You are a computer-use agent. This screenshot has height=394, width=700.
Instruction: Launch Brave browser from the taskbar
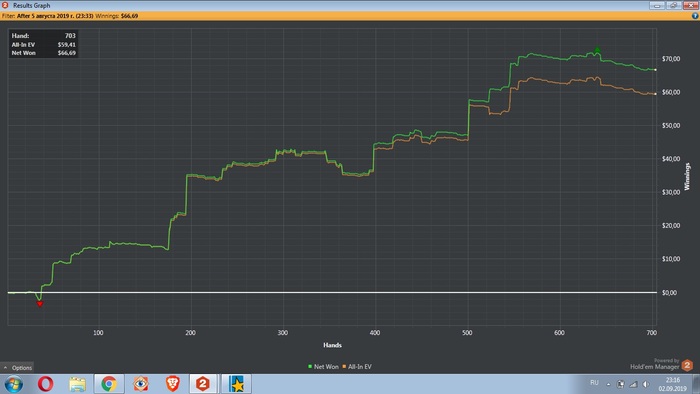173,384
